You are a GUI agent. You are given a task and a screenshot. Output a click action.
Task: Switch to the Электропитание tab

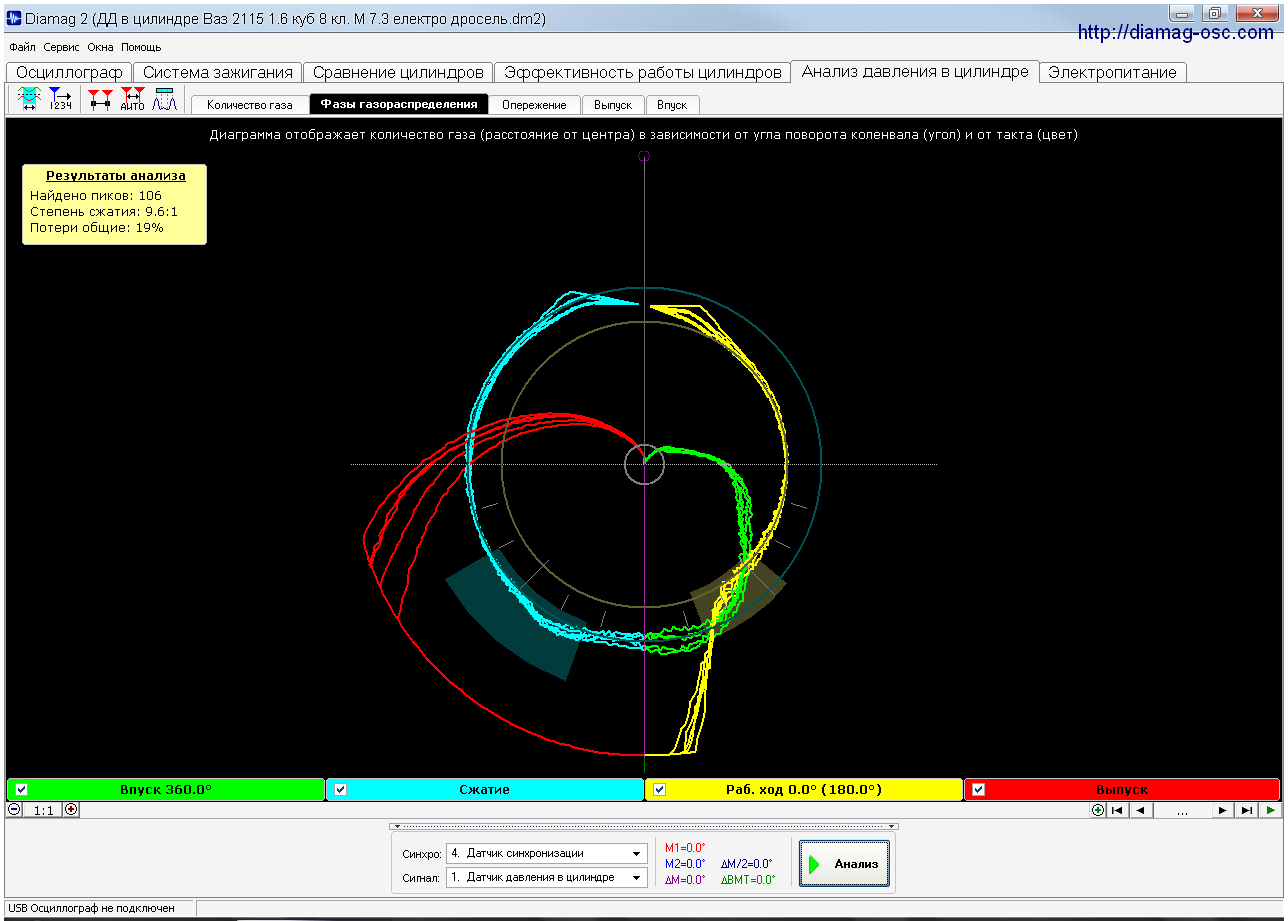pos(1114,72)
